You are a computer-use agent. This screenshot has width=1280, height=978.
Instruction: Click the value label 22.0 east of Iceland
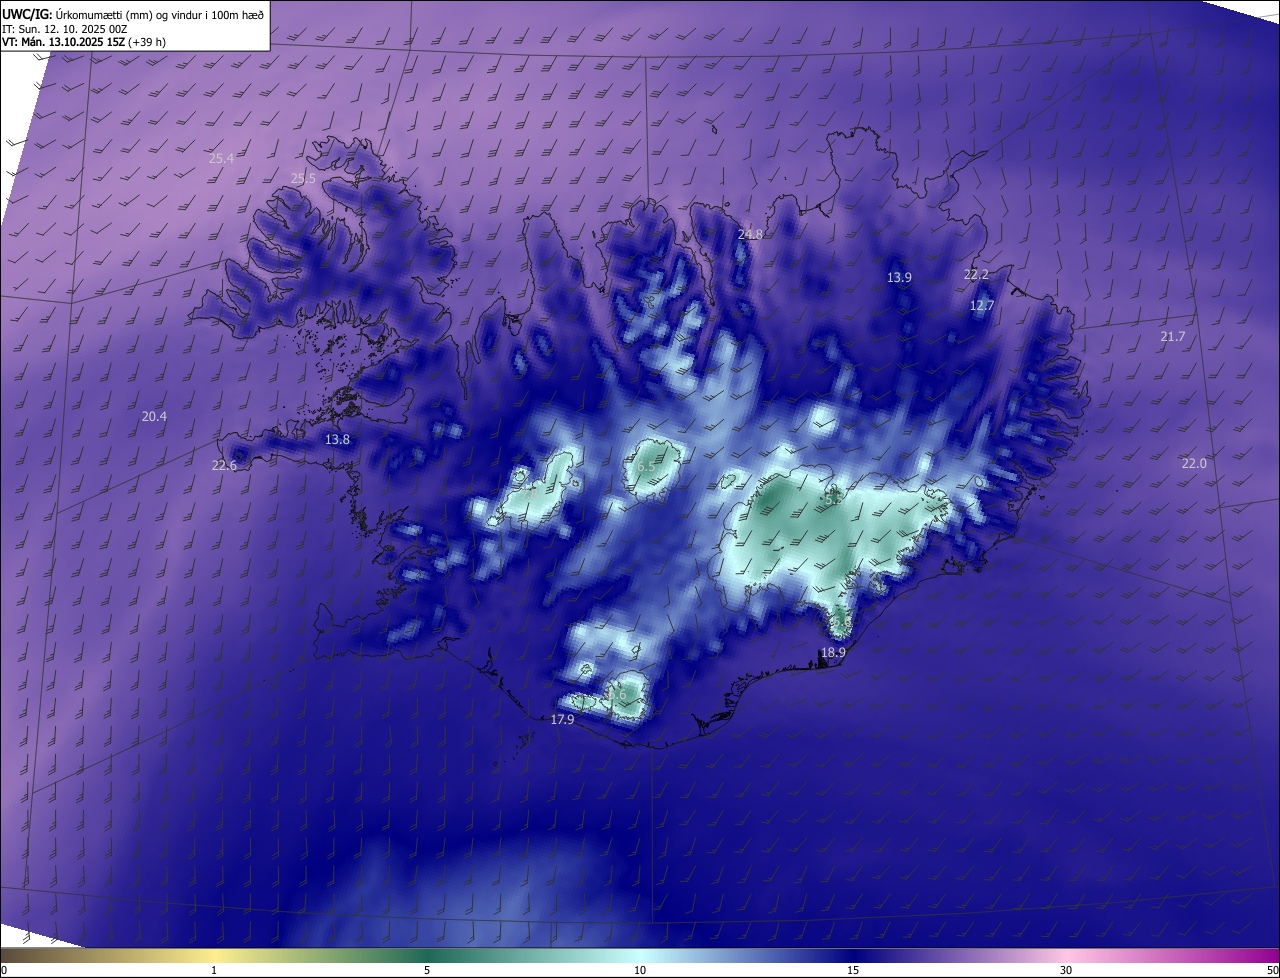(1194, 463)
